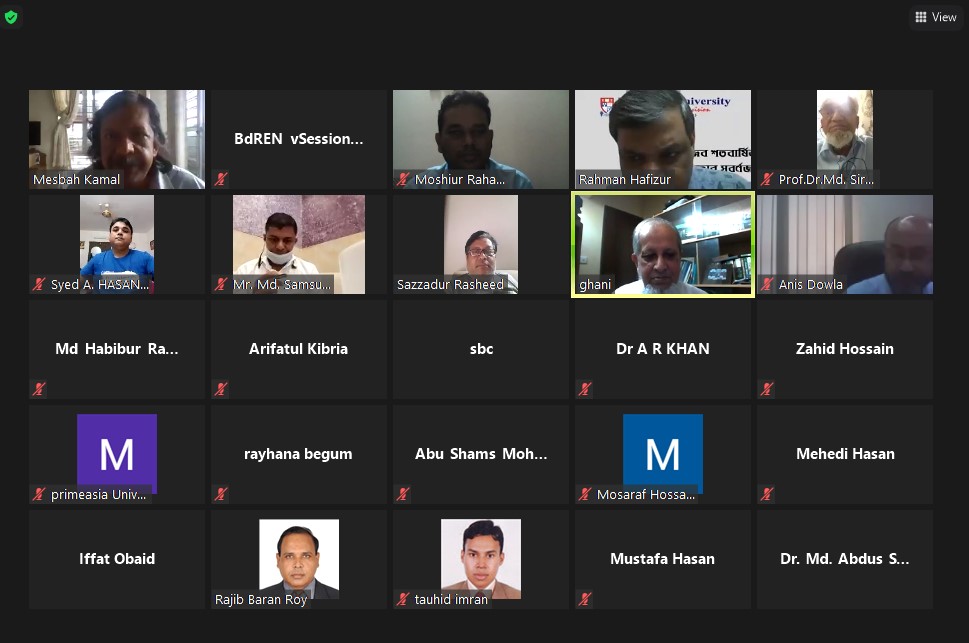Click muted mic icon on Prof.Dr.Md. Sir tile
Screen dimensions: 969x643
pos(767,179)
